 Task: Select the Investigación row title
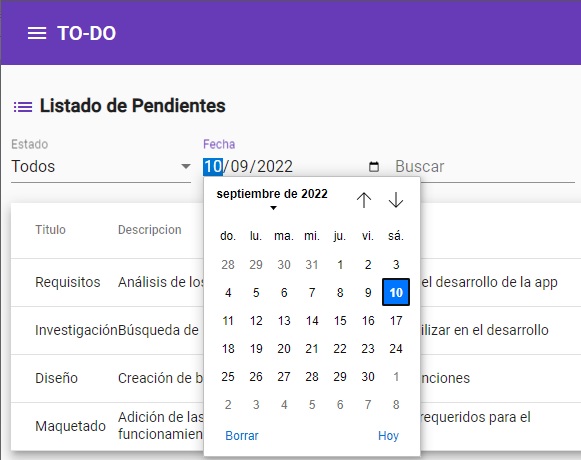coord(76,330)
